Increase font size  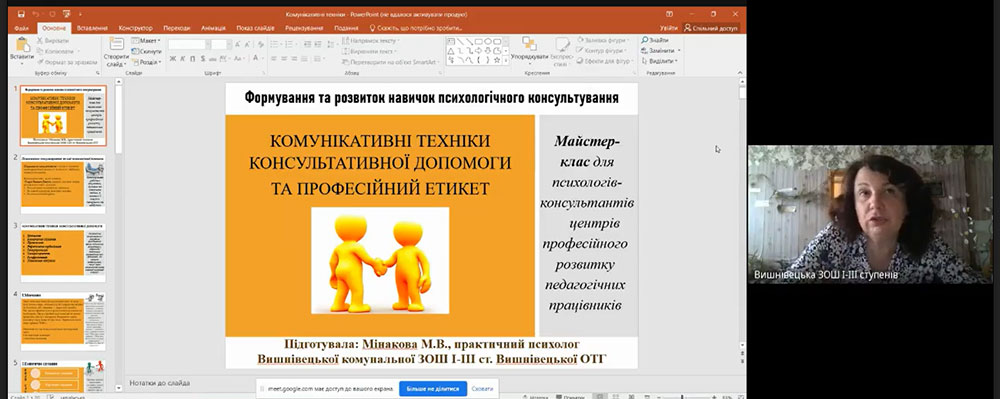(237, 45)
